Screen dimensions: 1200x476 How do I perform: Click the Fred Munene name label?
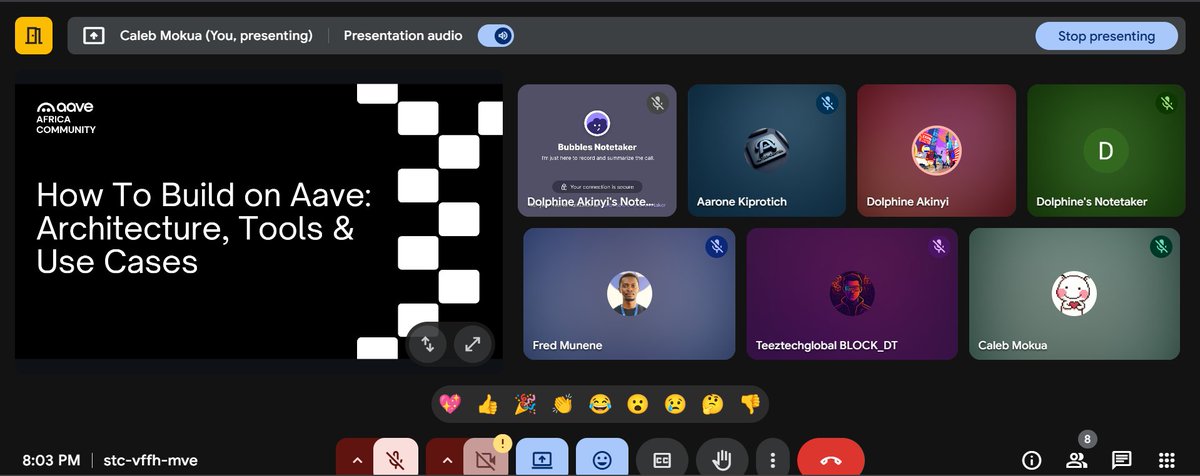(x=568, y=346)
